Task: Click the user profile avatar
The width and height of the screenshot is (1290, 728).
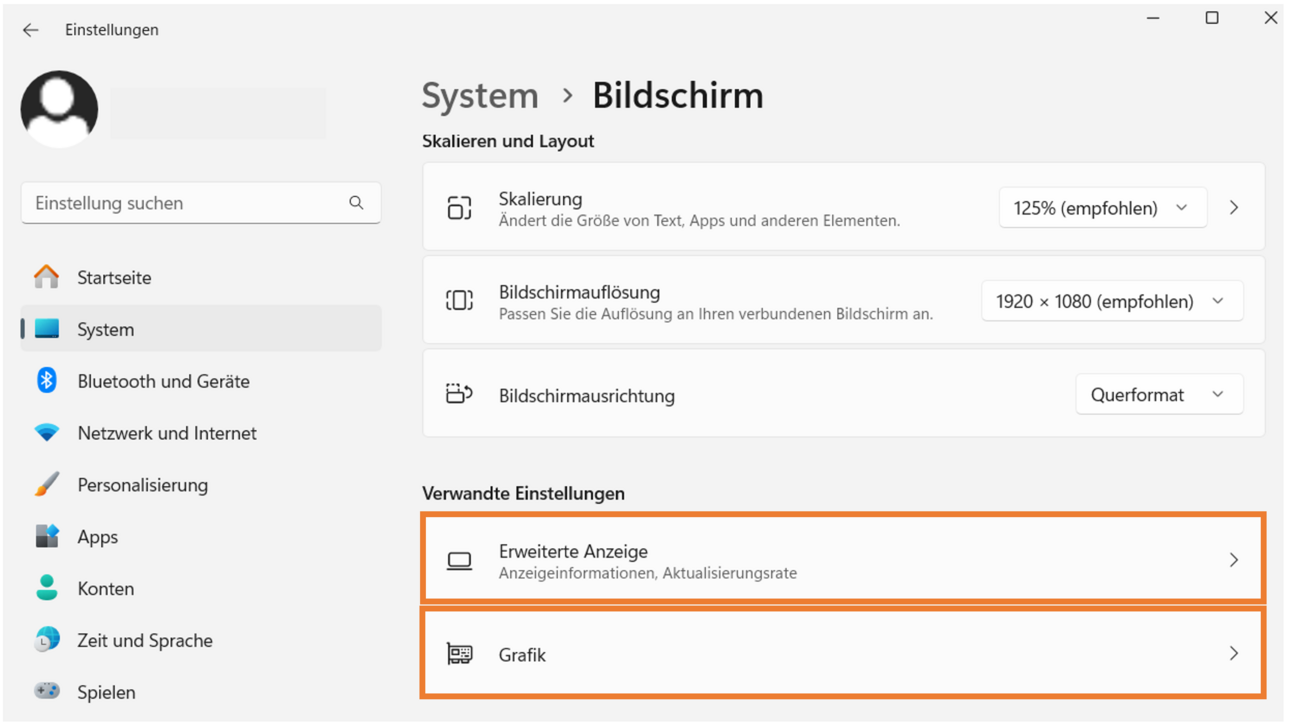Action: tap(59, 109)
